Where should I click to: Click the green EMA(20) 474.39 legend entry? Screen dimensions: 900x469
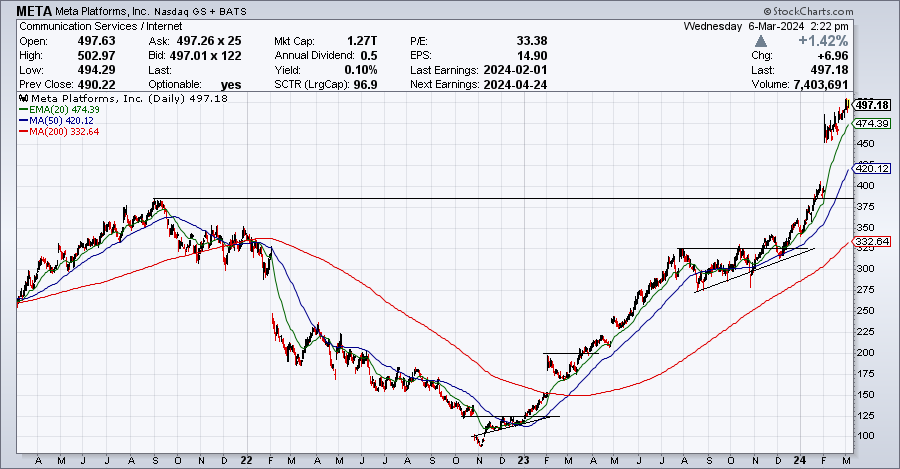[x=59, y=110]
